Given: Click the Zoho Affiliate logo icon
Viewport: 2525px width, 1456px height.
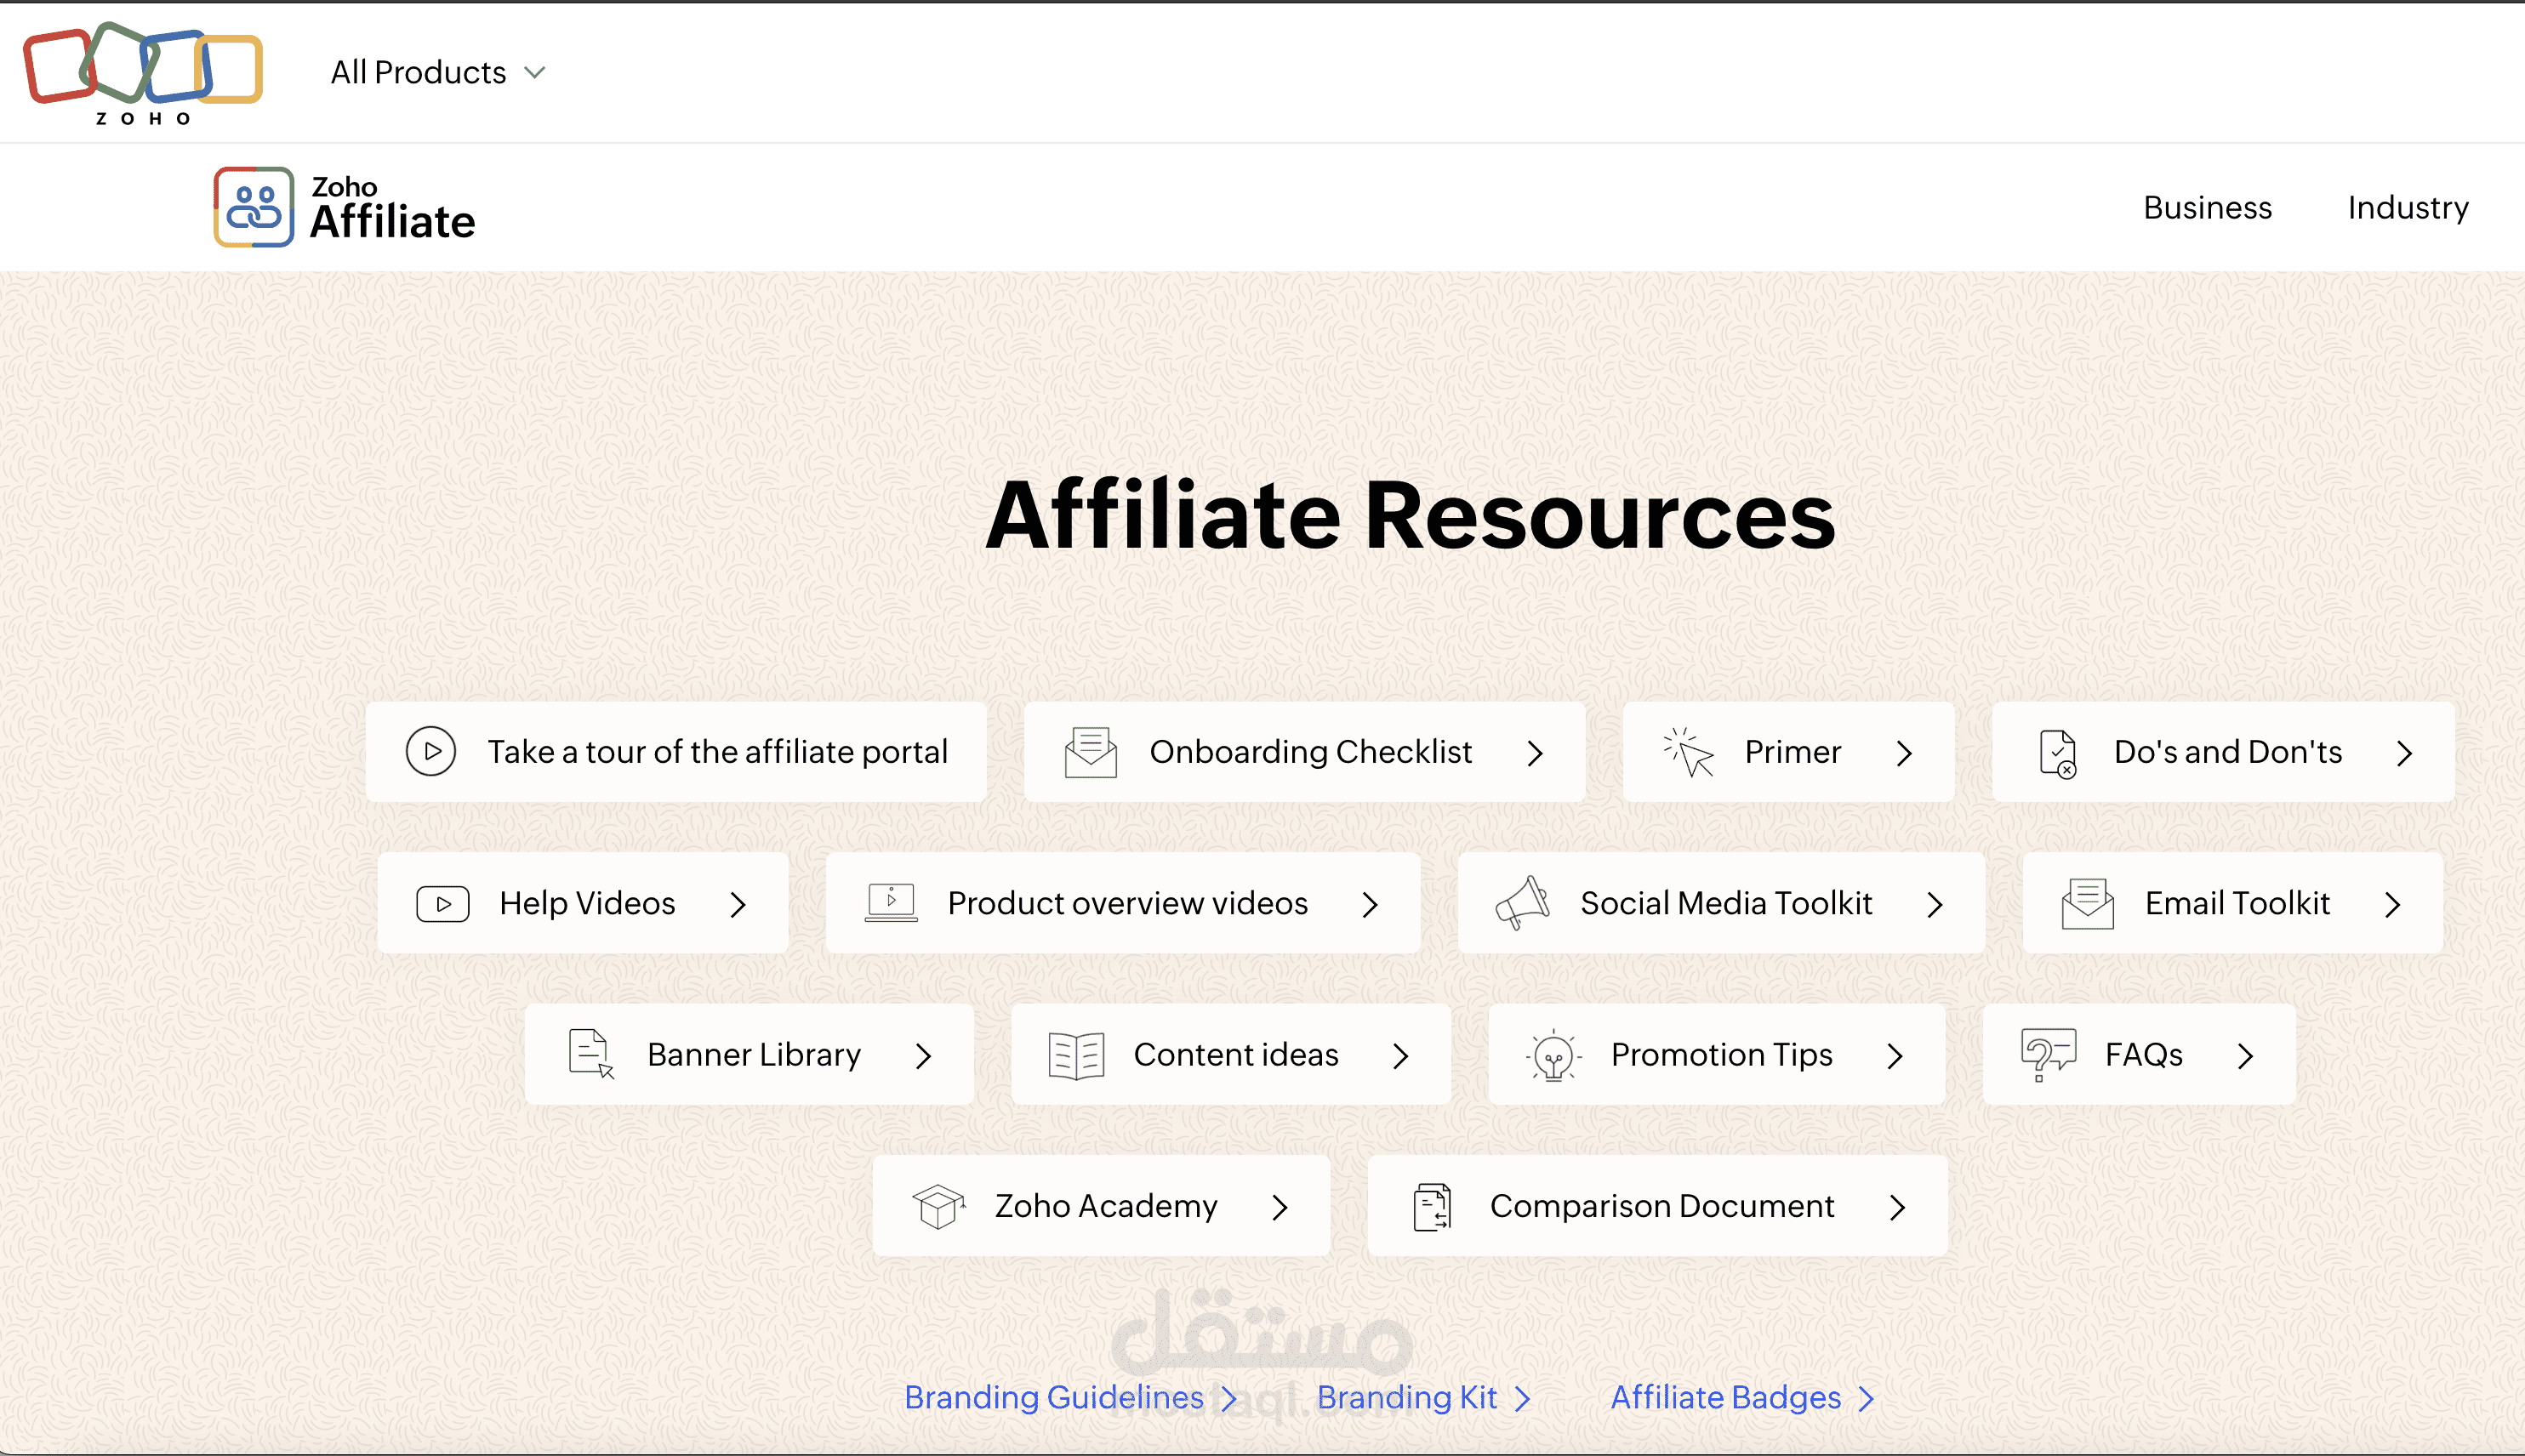Looking at the screenshot, I should point(254,207).
